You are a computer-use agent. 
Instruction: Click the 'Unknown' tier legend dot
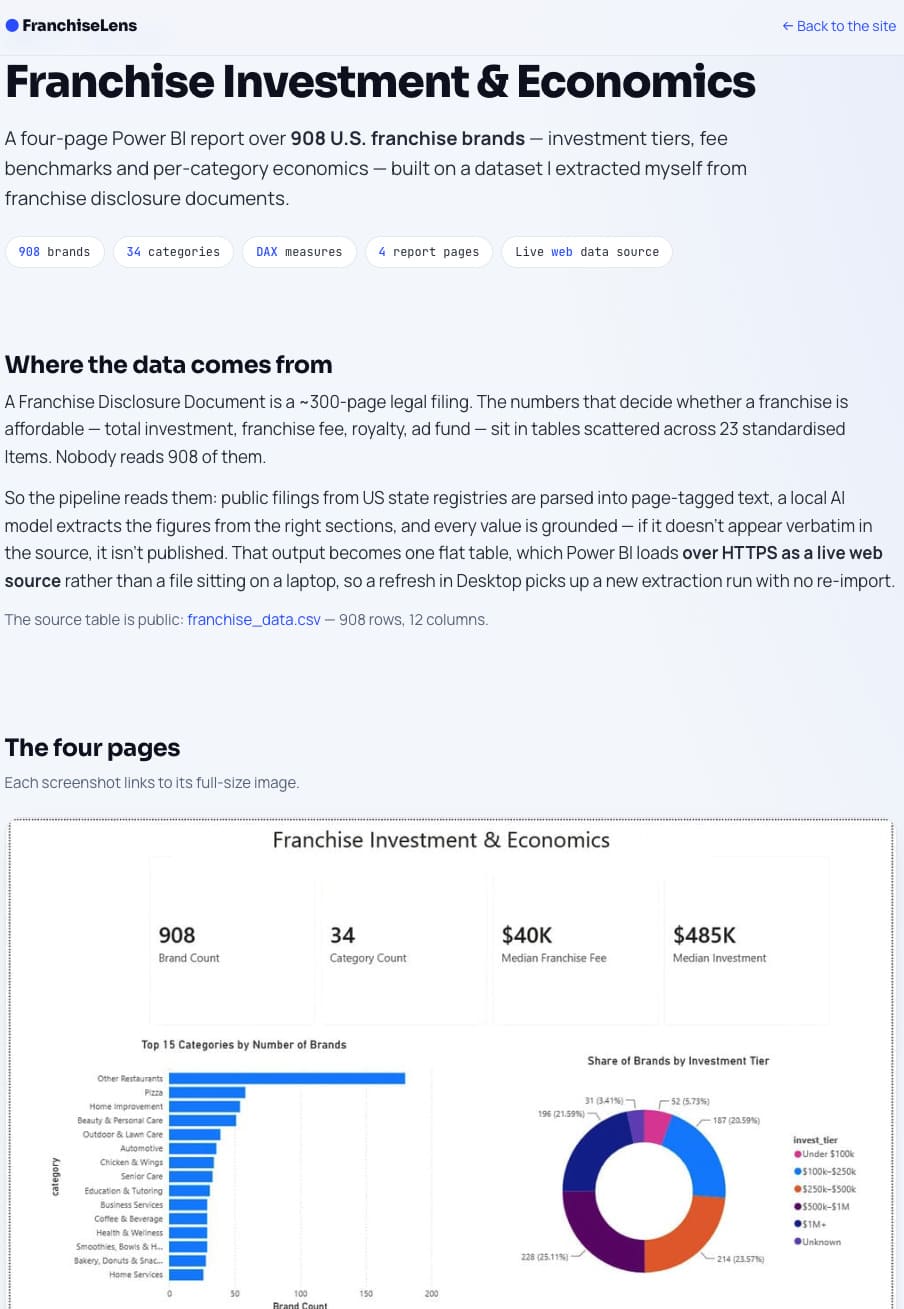[x=797, y=1242]
